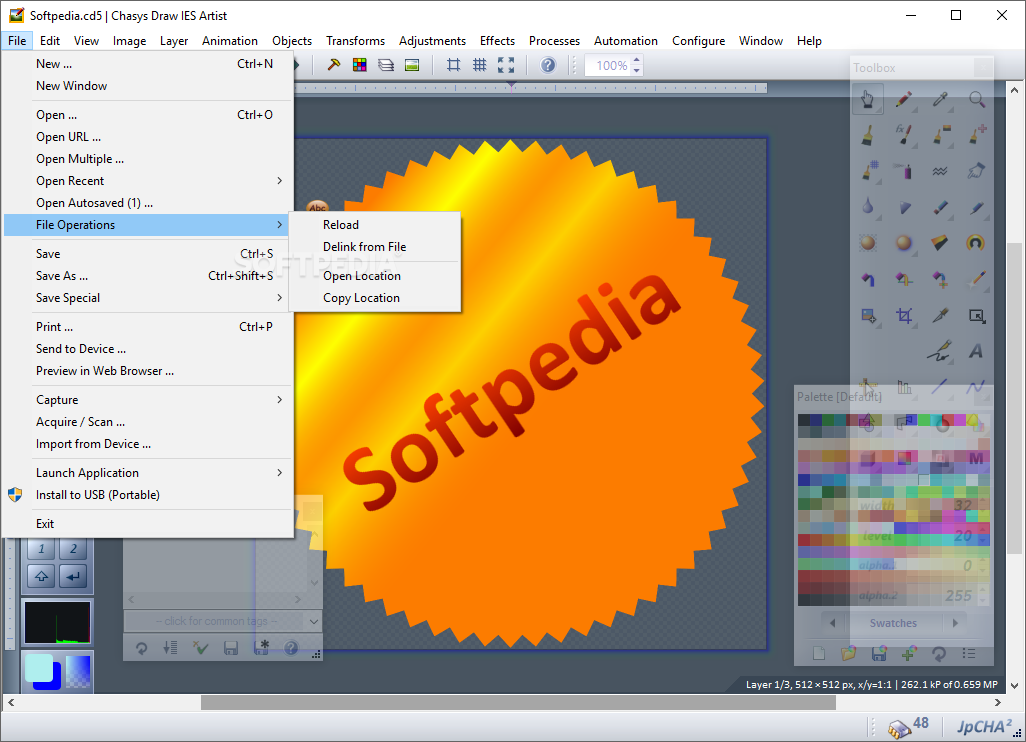Increase the zoom percentage stepper

637,60
